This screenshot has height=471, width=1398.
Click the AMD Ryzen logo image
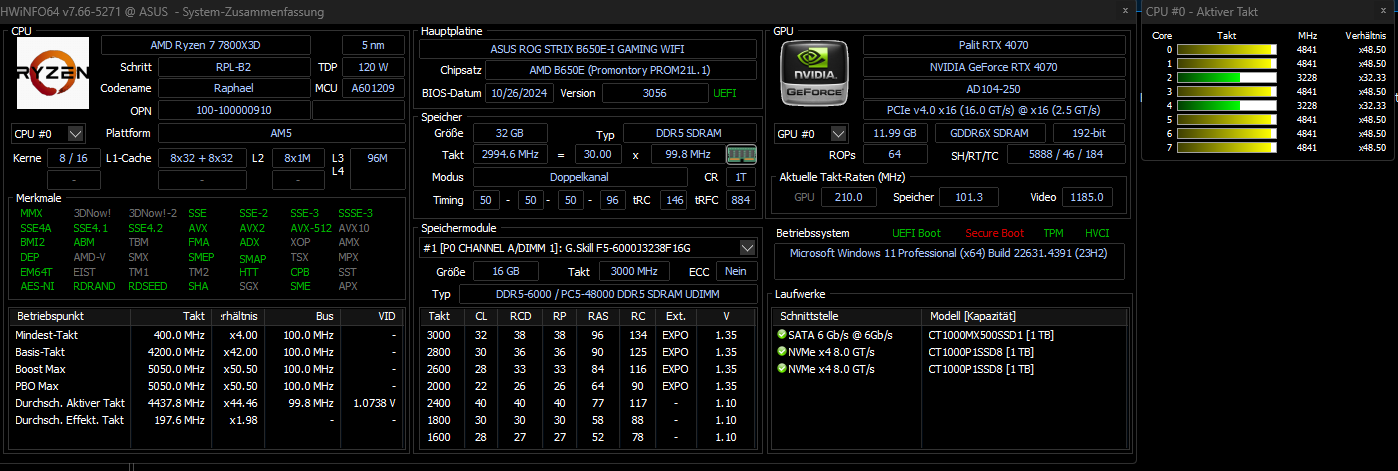coord(53,73)
